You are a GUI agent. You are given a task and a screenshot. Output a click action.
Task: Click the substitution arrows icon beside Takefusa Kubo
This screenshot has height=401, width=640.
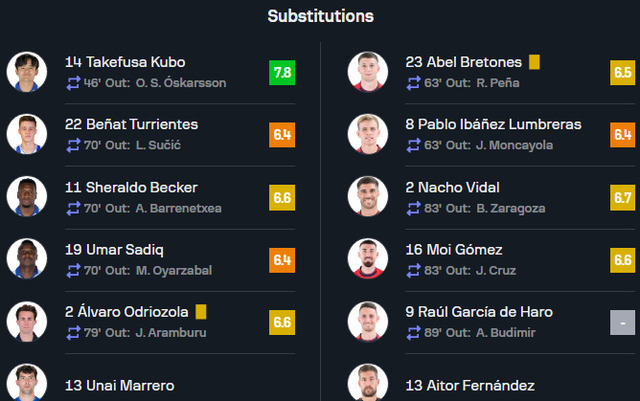[x=73, y=83]
